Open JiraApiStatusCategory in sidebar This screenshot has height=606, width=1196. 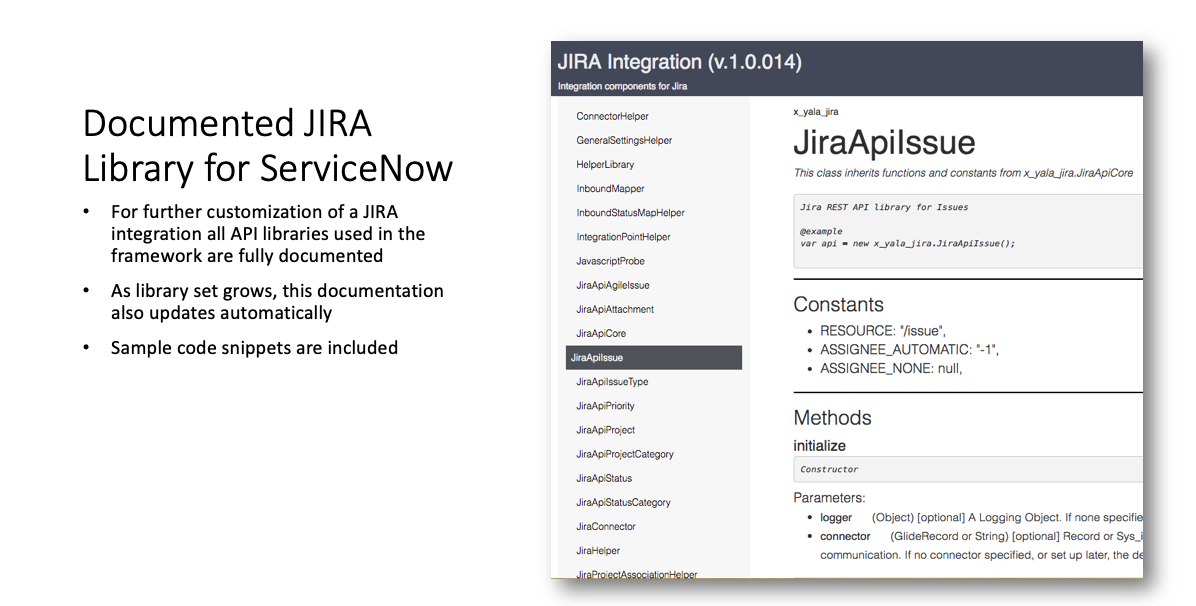623,502
